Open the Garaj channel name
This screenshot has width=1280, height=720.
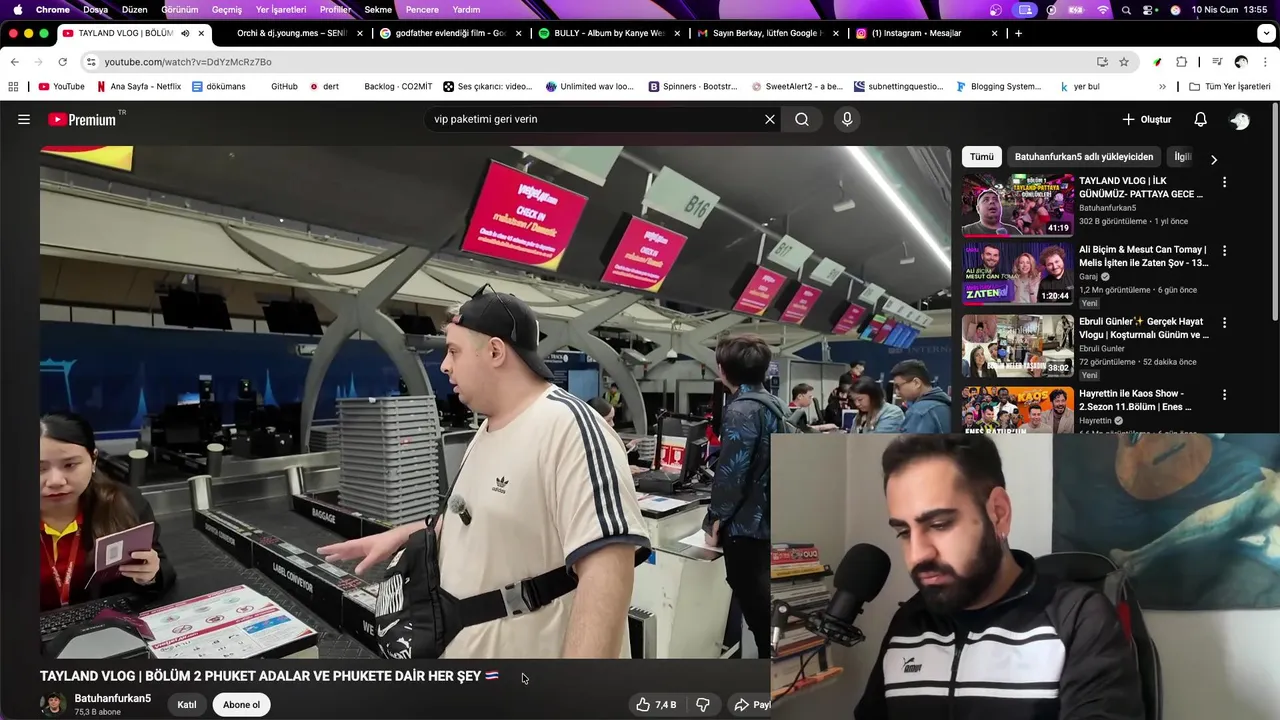click(x=1089, y=277)
